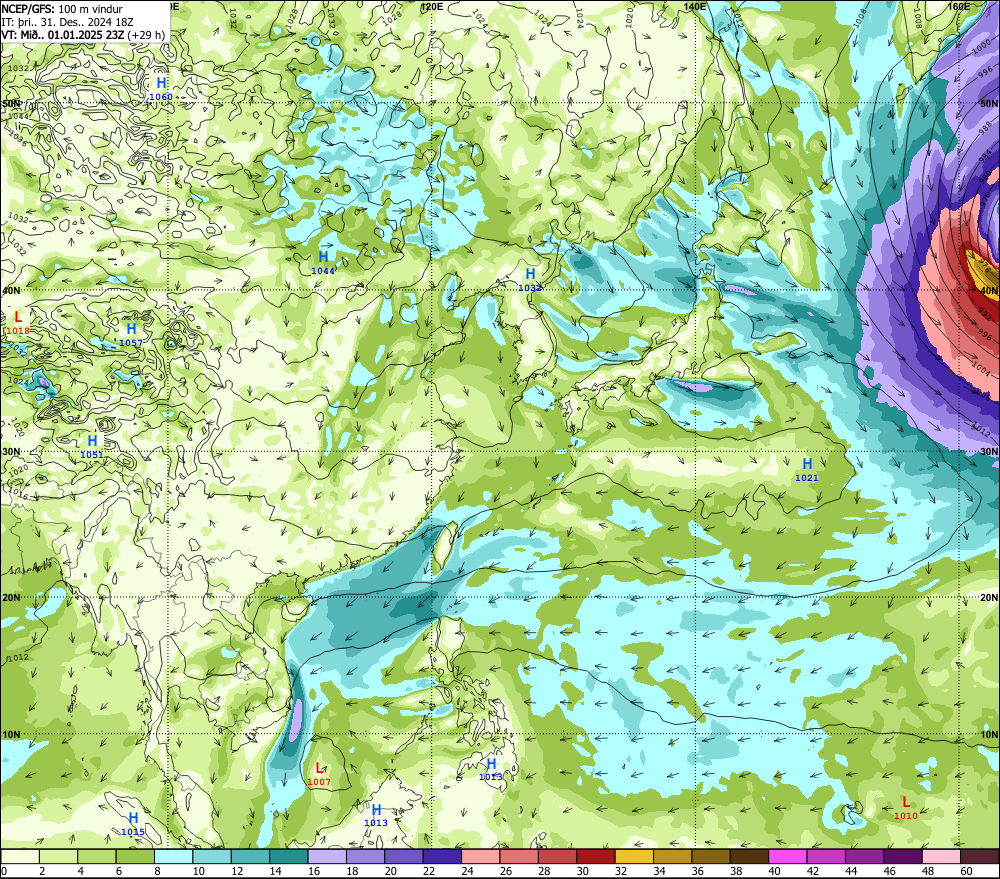This screenshot has width=1000, height=879.
Task: Pick the dark teal 14–16 legend swatch
Action: [289, 856]
